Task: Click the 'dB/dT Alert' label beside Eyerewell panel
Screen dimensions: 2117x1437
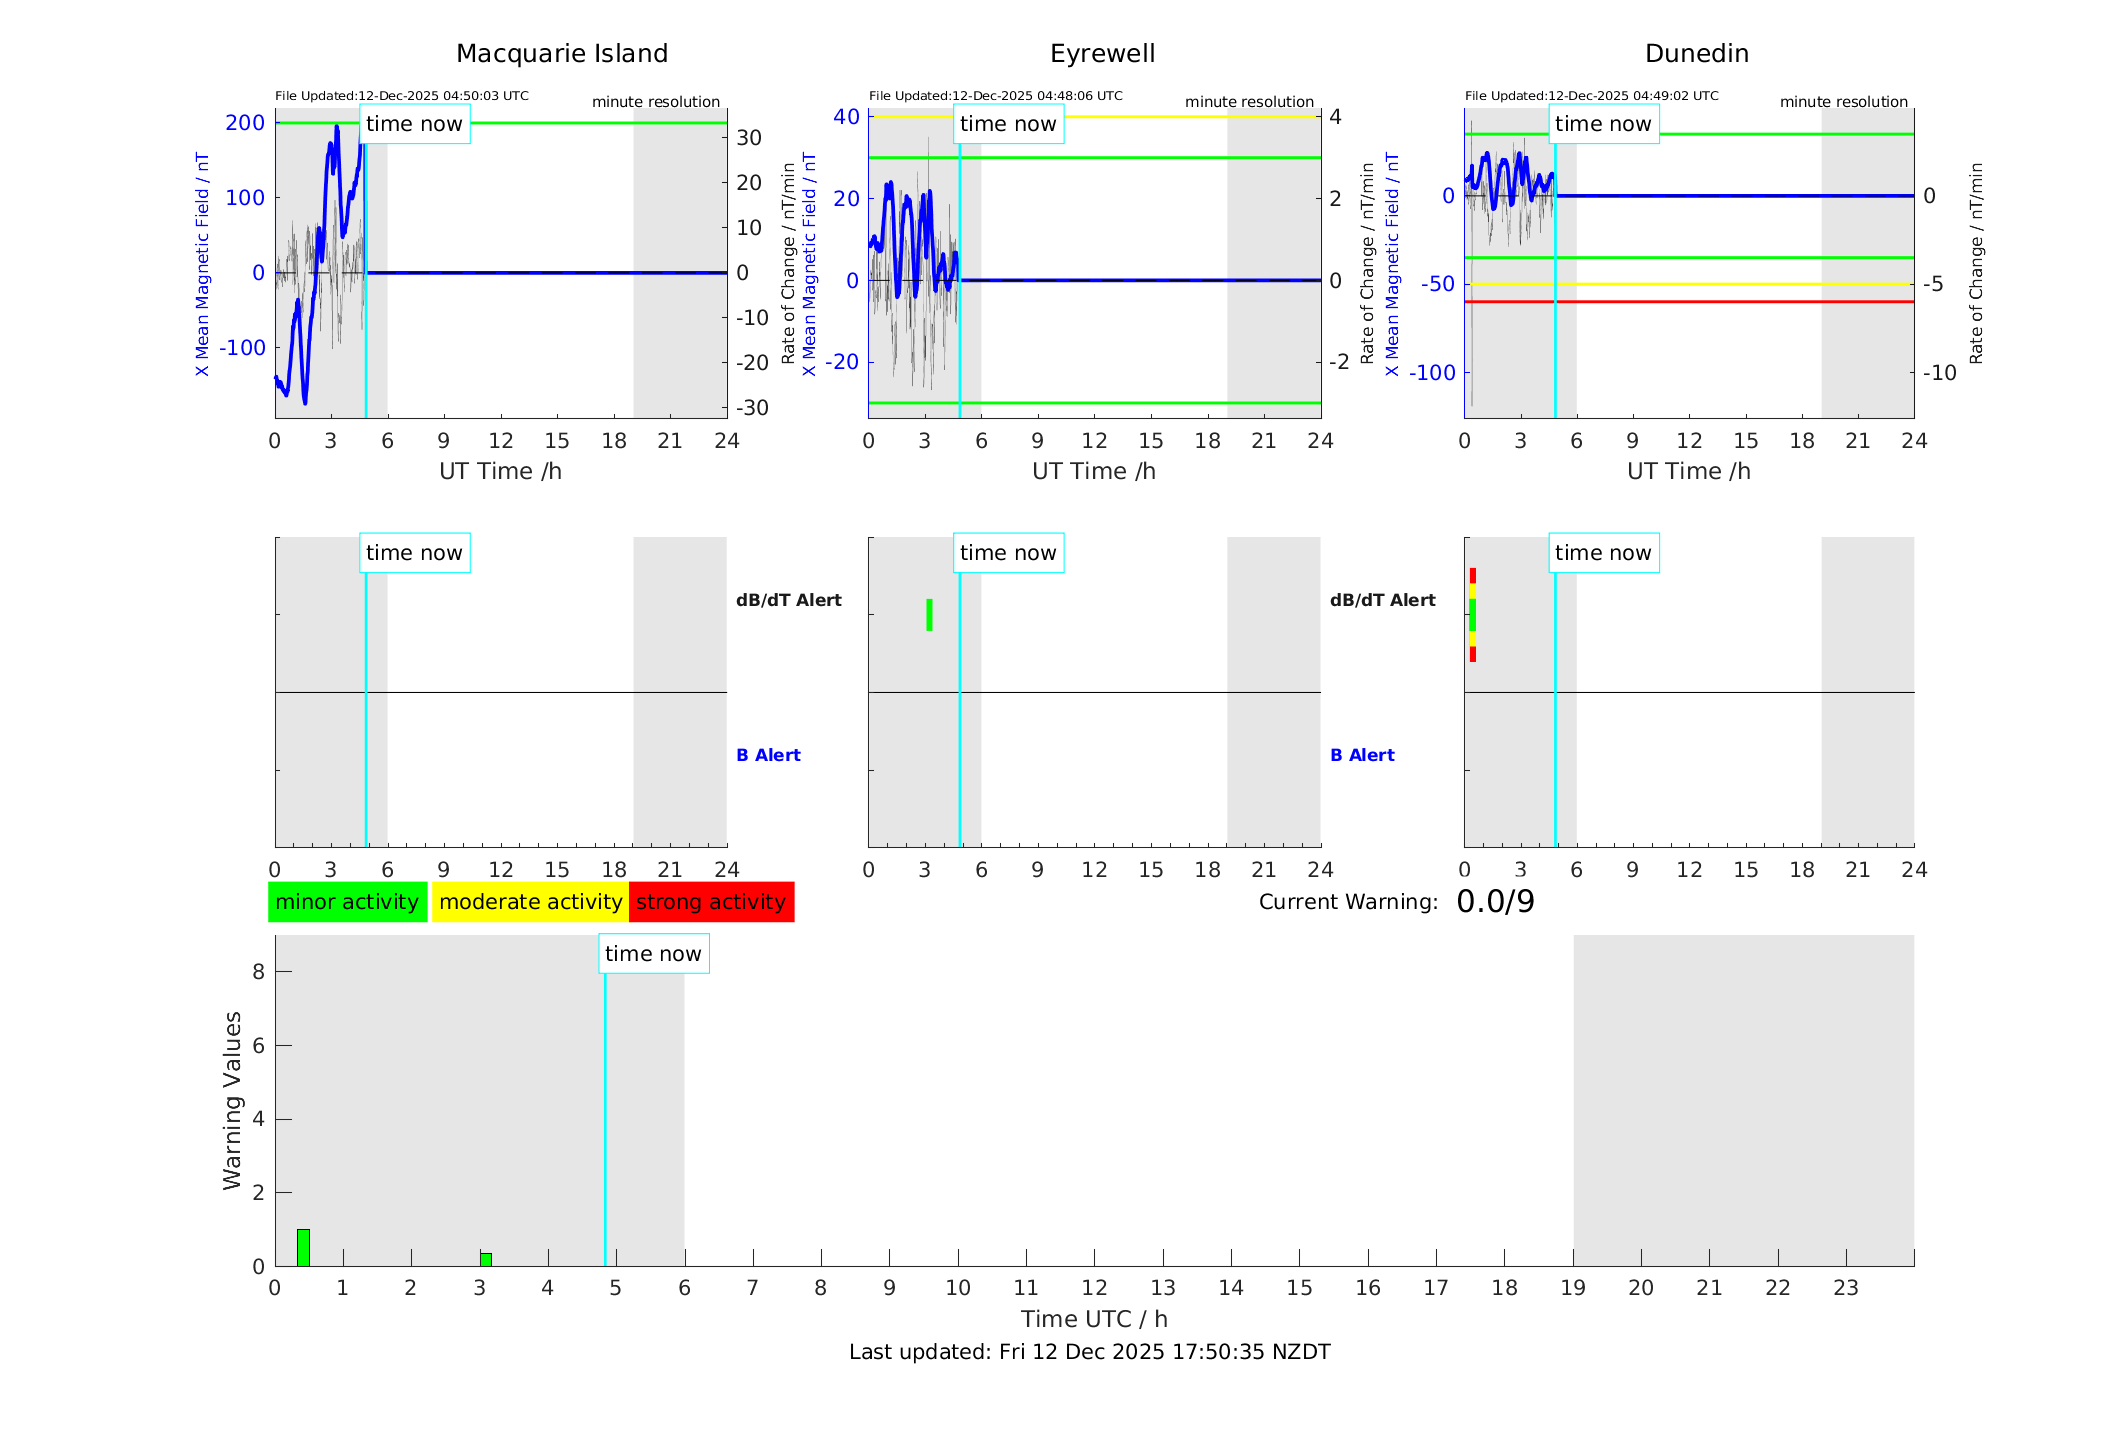Action: click(1382, 600)
